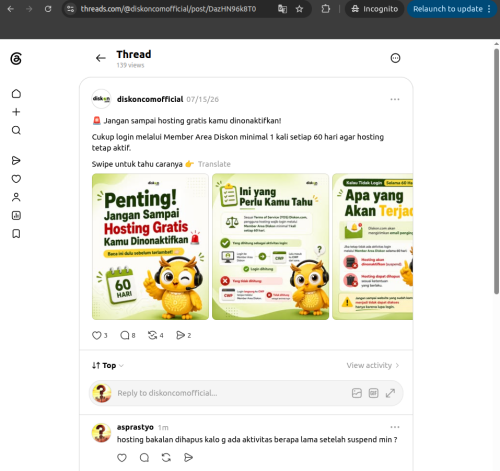Open Profile icon in sidebar
Image resolution: width=500 pixels, height=471 pixels.
pyautogui.click(x=16, y=197)
